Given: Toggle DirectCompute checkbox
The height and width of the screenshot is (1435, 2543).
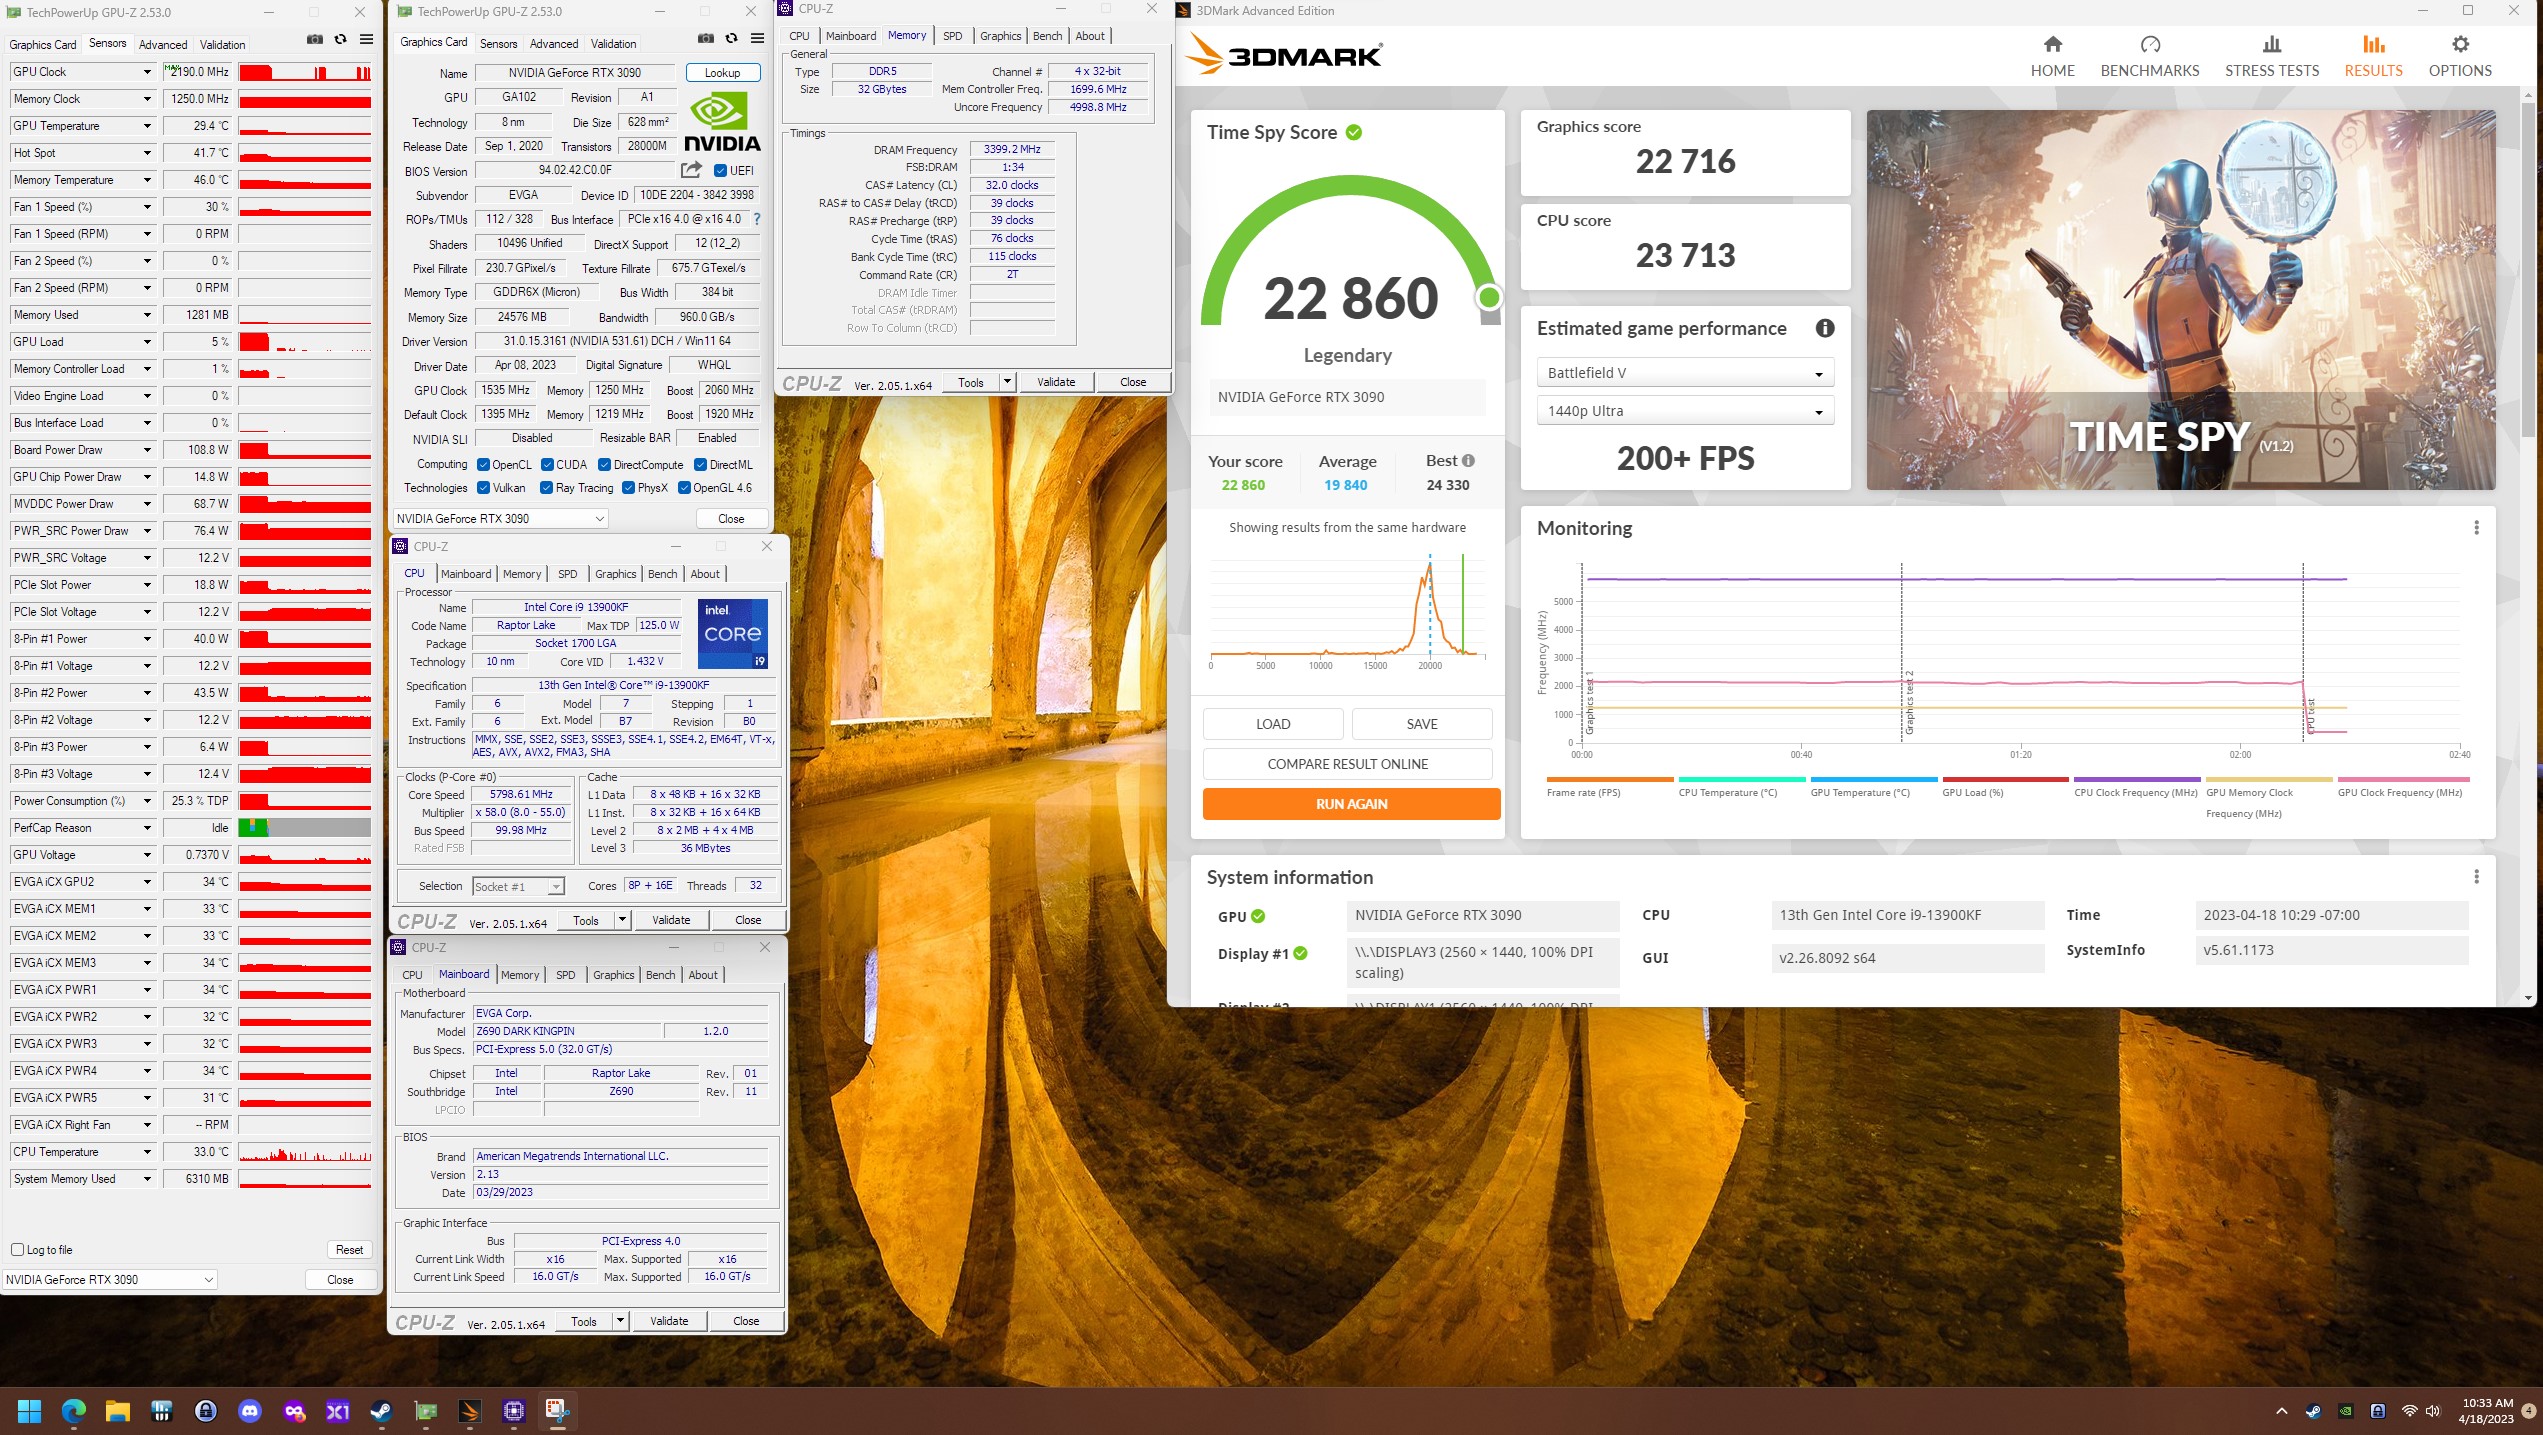Looking at the screenshot, I should [x=604, y=465].
